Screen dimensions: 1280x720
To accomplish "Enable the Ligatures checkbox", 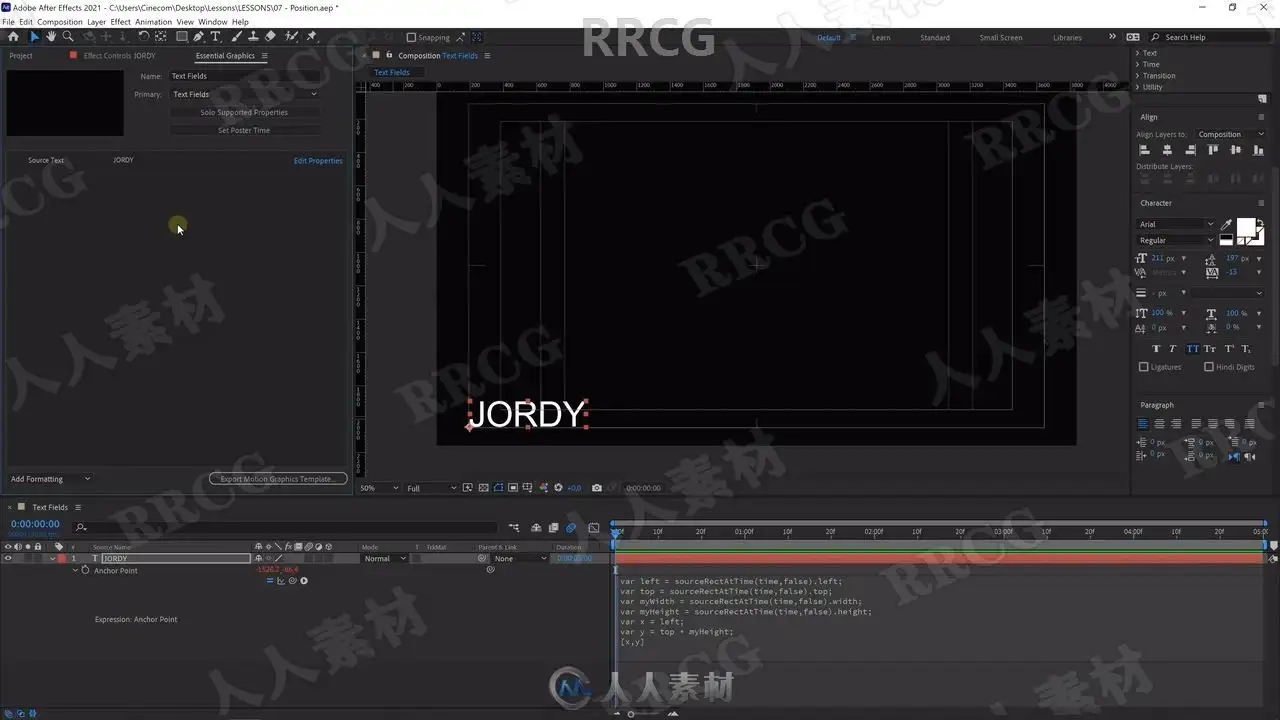I will [x=1144, y=367].
